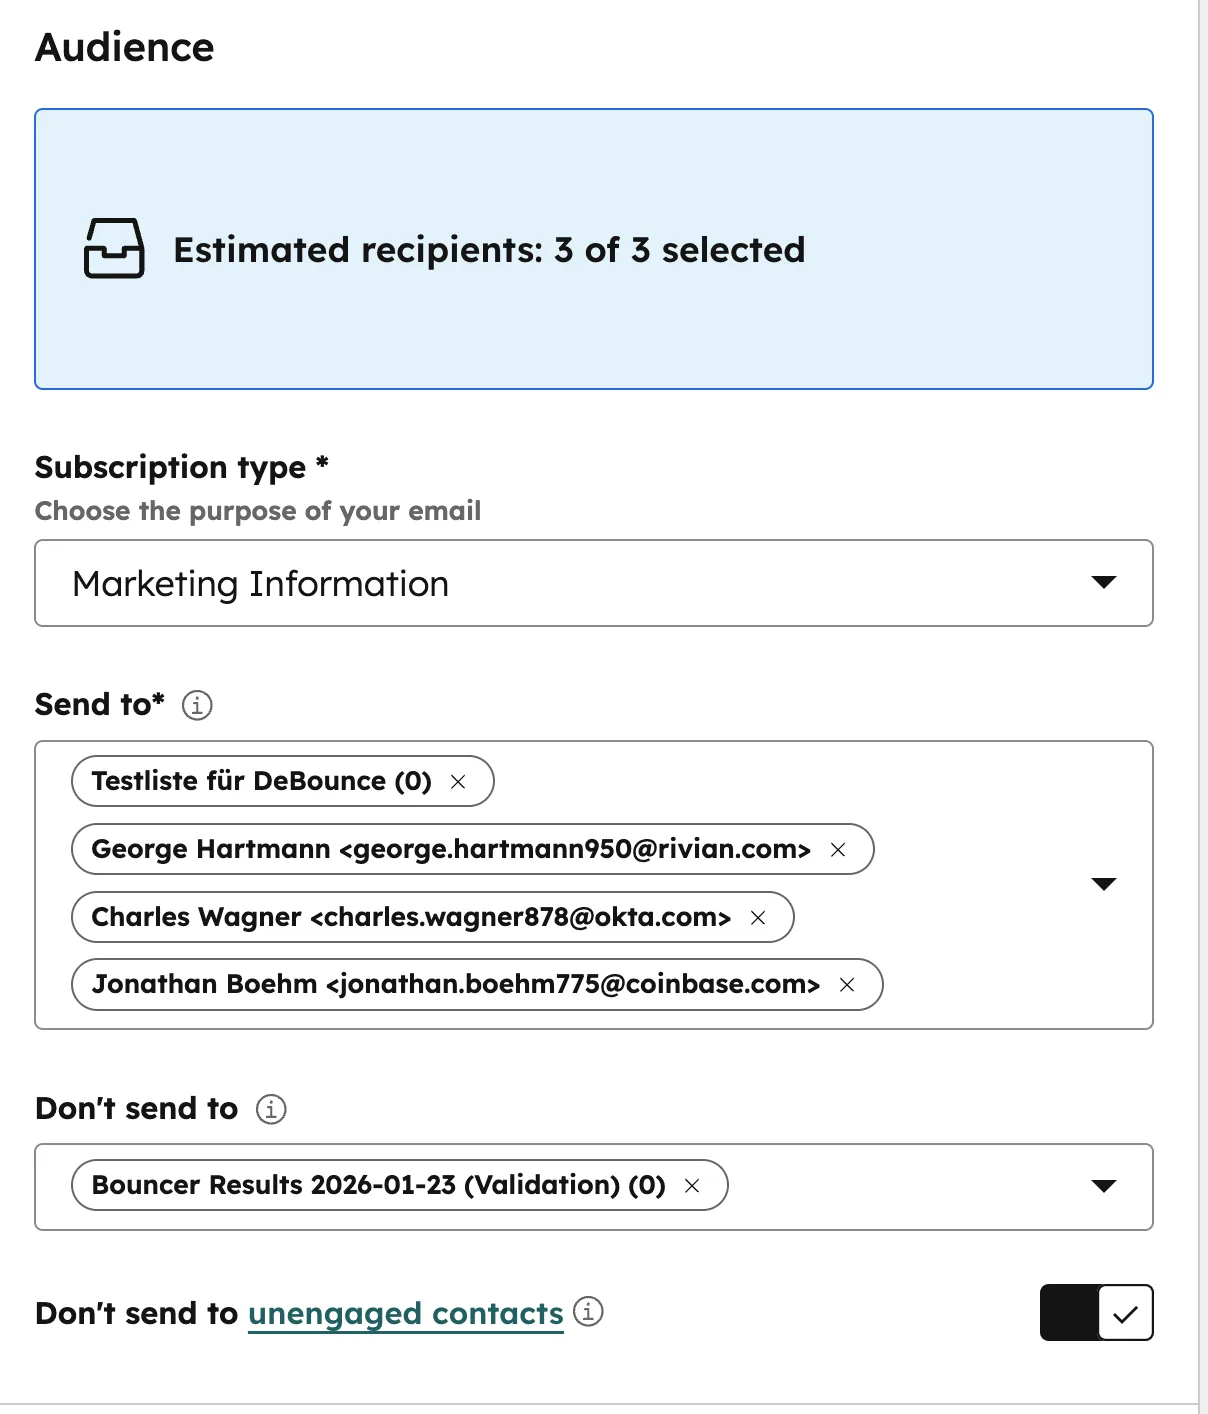
Task: Click the Testliste für DeBounce chip label
Action: point(261,781)
